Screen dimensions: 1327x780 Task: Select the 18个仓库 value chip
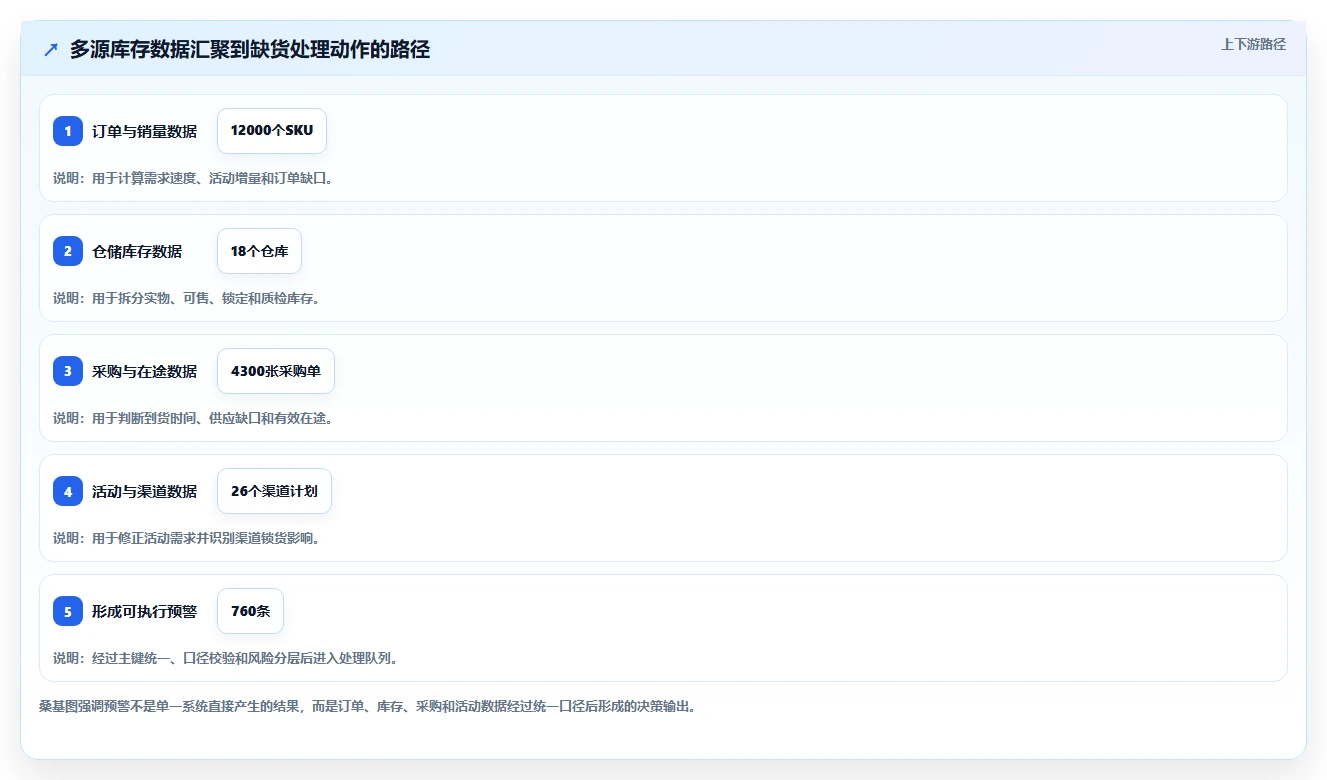tap(259, 251)
